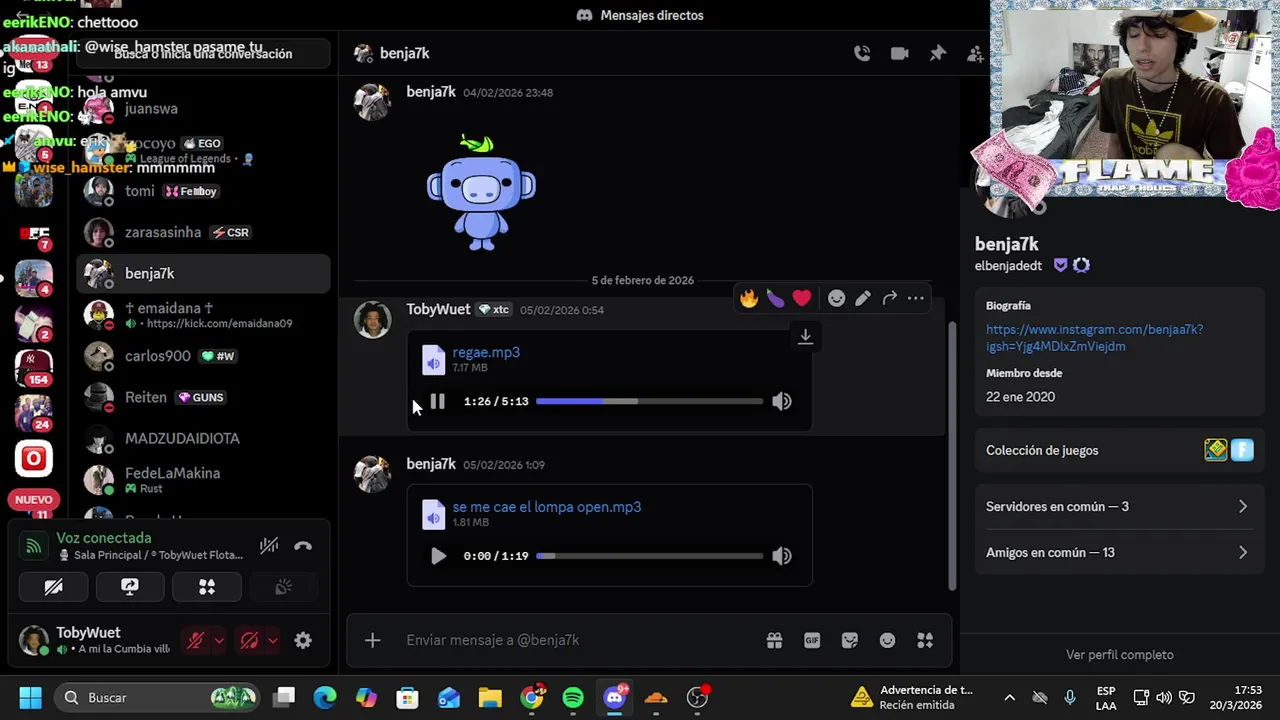Open benja7k's Instagram biography link
Image resolution: width=1280 pixels, height=720 pixels.
pyautogui.click(x=1094, y=338)
